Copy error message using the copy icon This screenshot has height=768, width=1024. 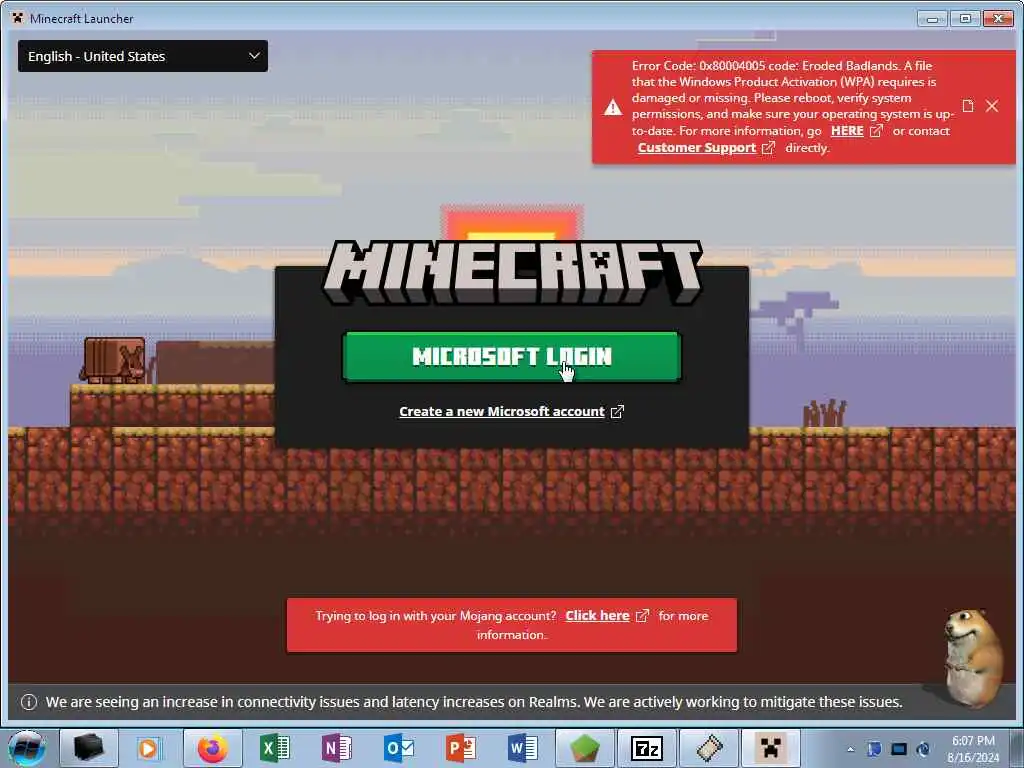[x=968, y=106]
